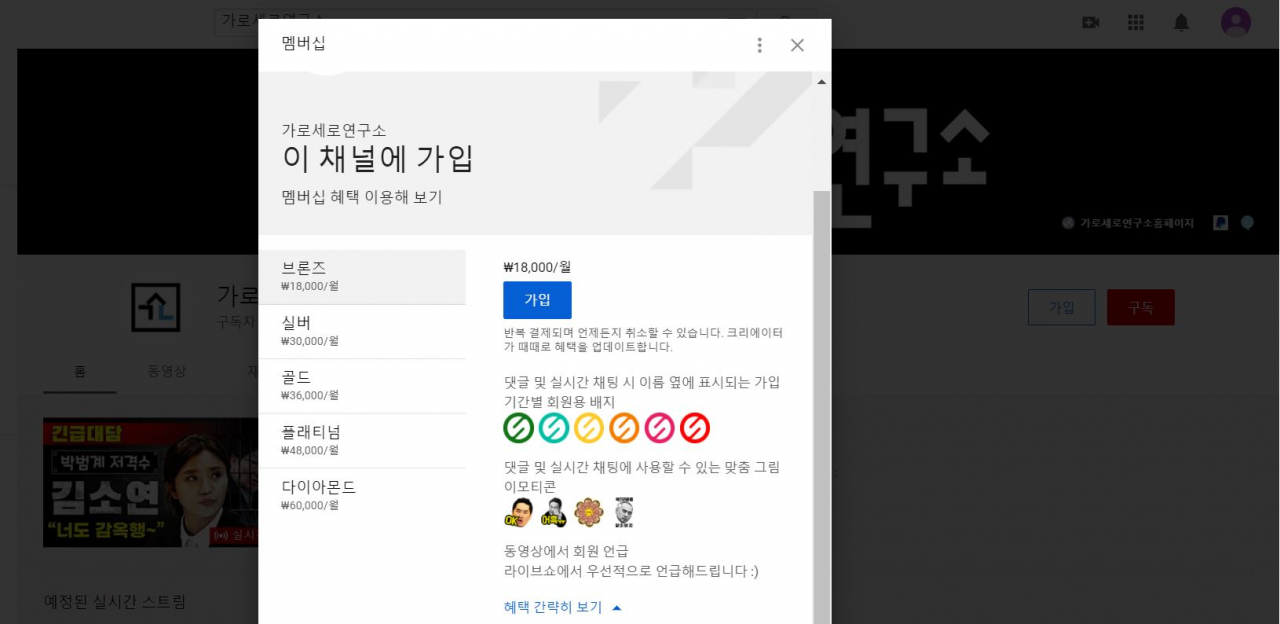Choose the 골드 ₩36,000 membership tier

[362, 386]
